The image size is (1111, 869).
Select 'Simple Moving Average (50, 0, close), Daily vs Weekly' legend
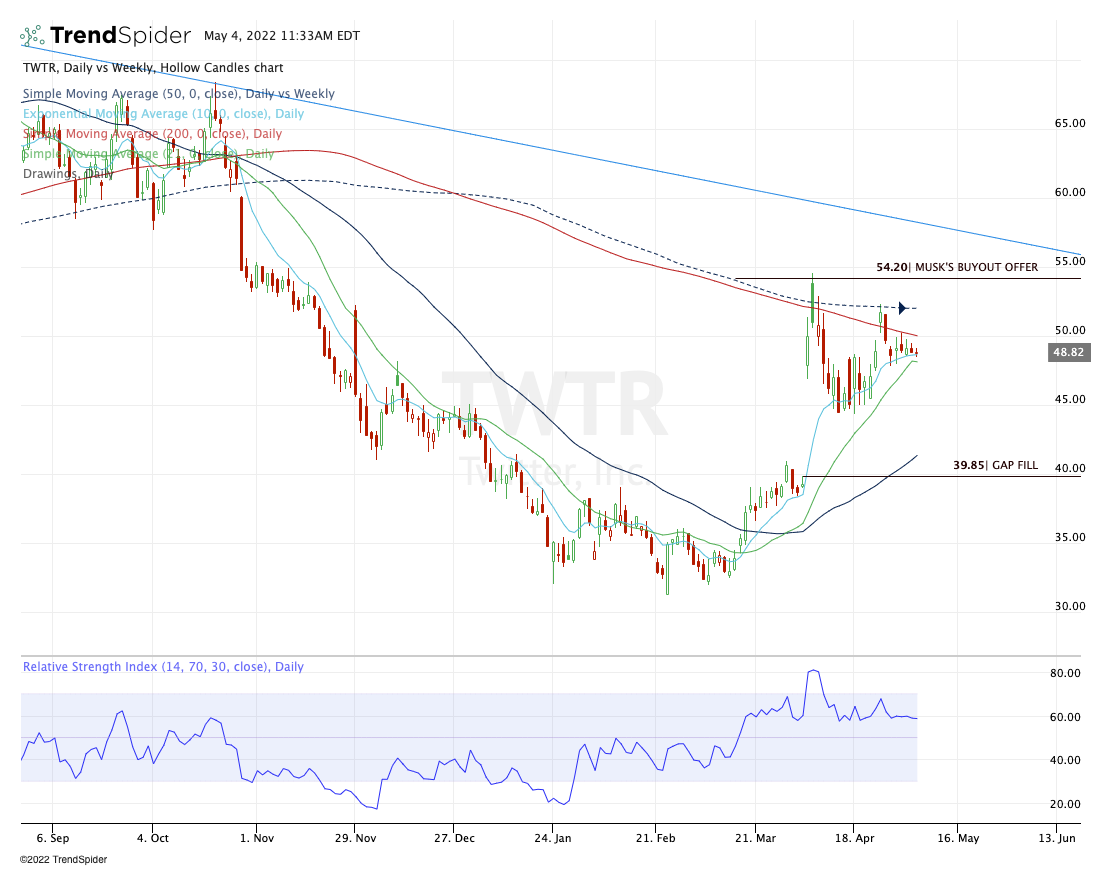click(179, 94)
